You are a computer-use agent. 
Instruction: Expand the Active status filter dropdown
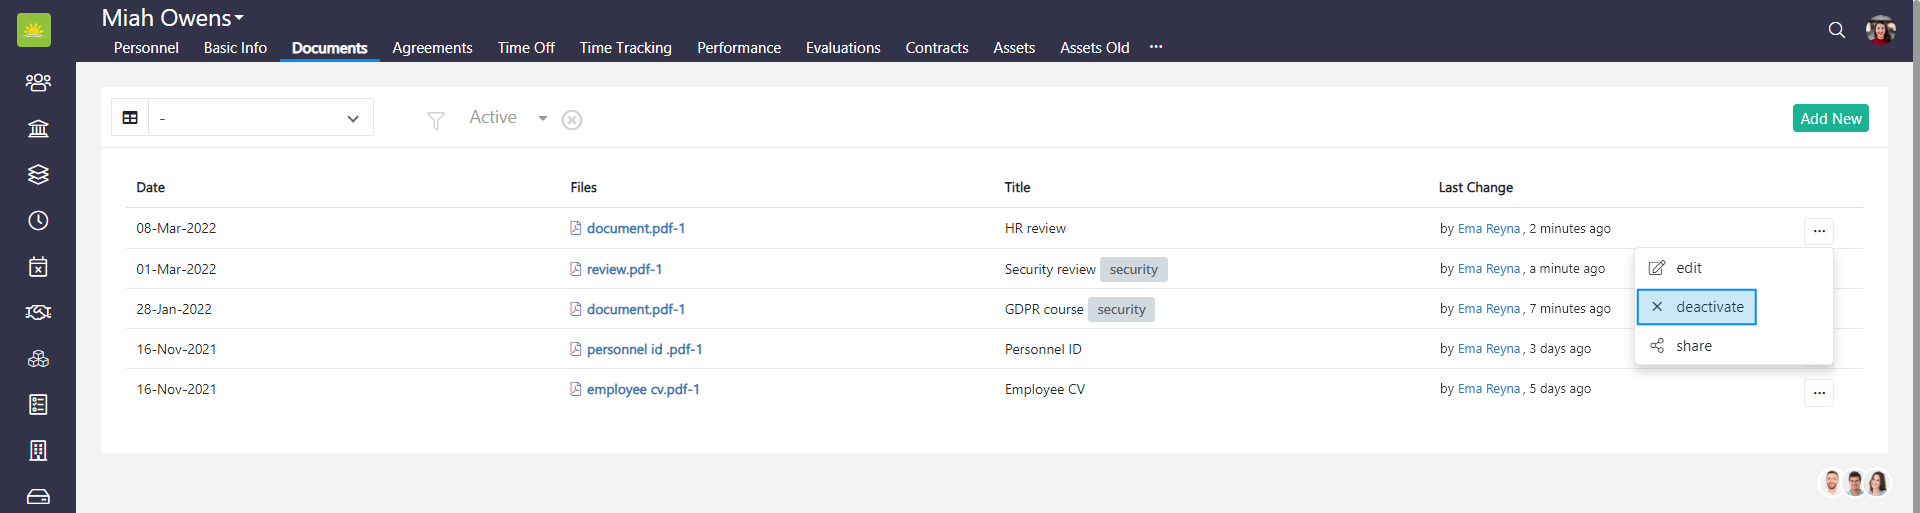tap(542, 118)
